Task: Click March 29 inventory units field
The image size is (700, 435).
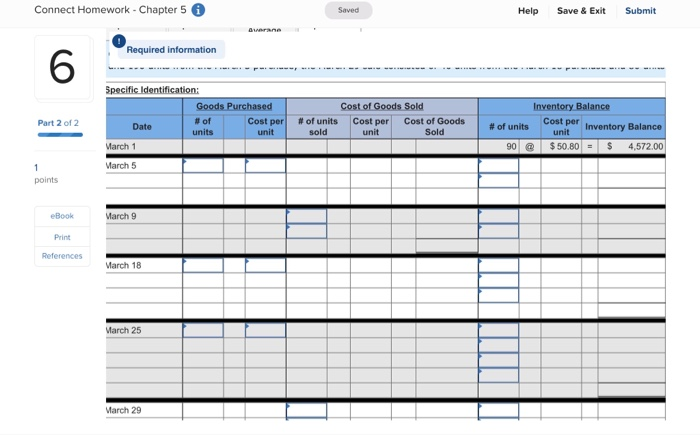Action: (498, 411)
